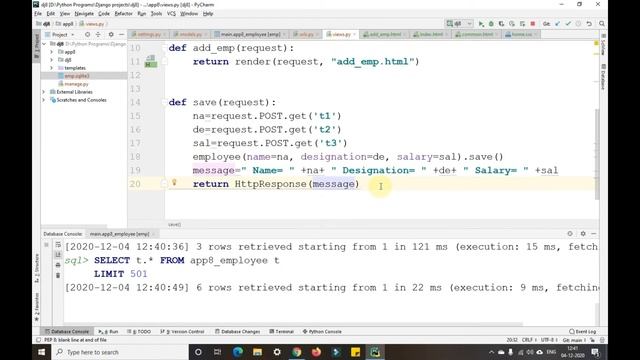Open the Navigate menu
This screenshot has width=640, height=360.
point(84,13)
